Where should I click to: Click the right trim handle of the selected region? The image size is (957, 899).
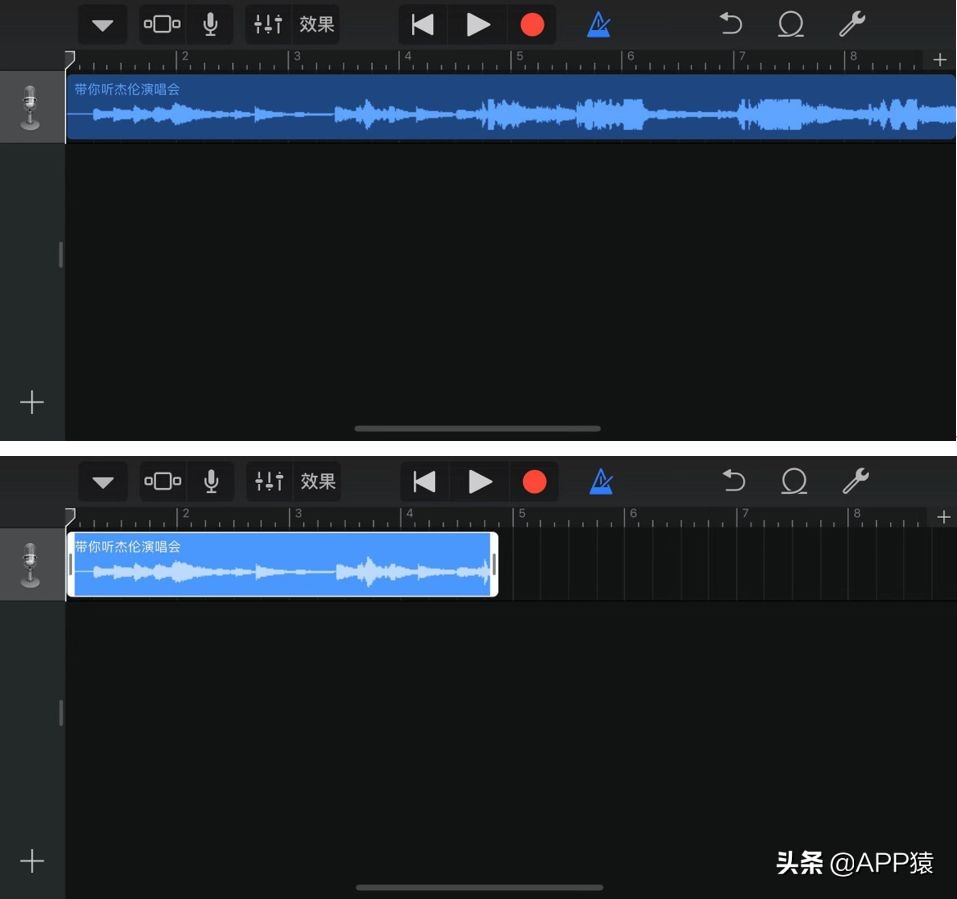[494, 565]
